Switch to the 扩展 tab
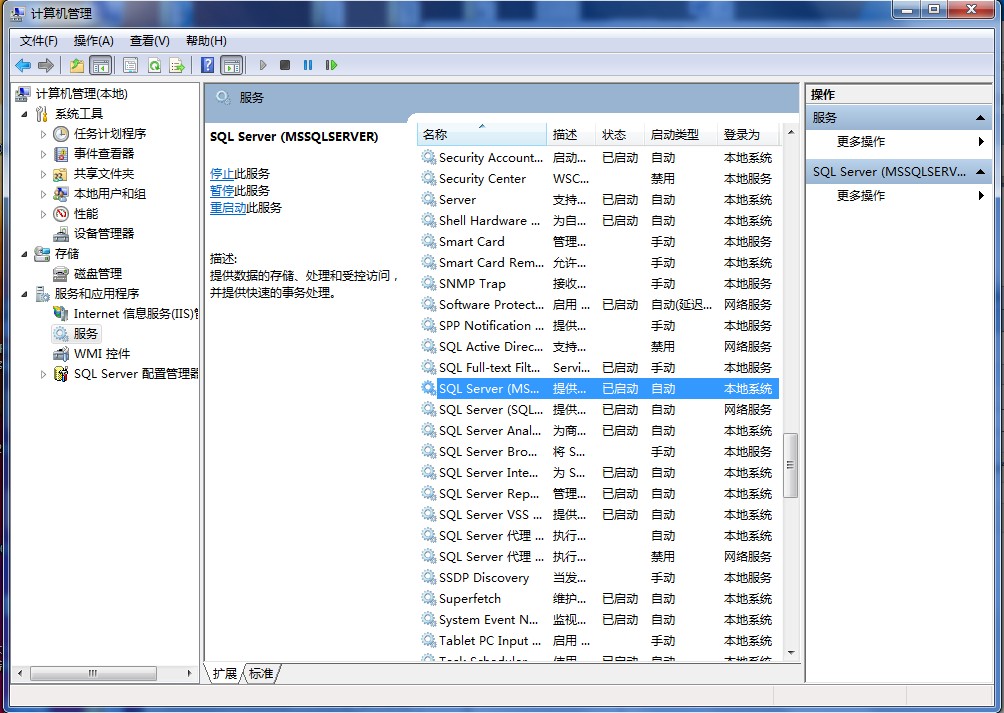The image size is (1004, 713). [224, 673]
